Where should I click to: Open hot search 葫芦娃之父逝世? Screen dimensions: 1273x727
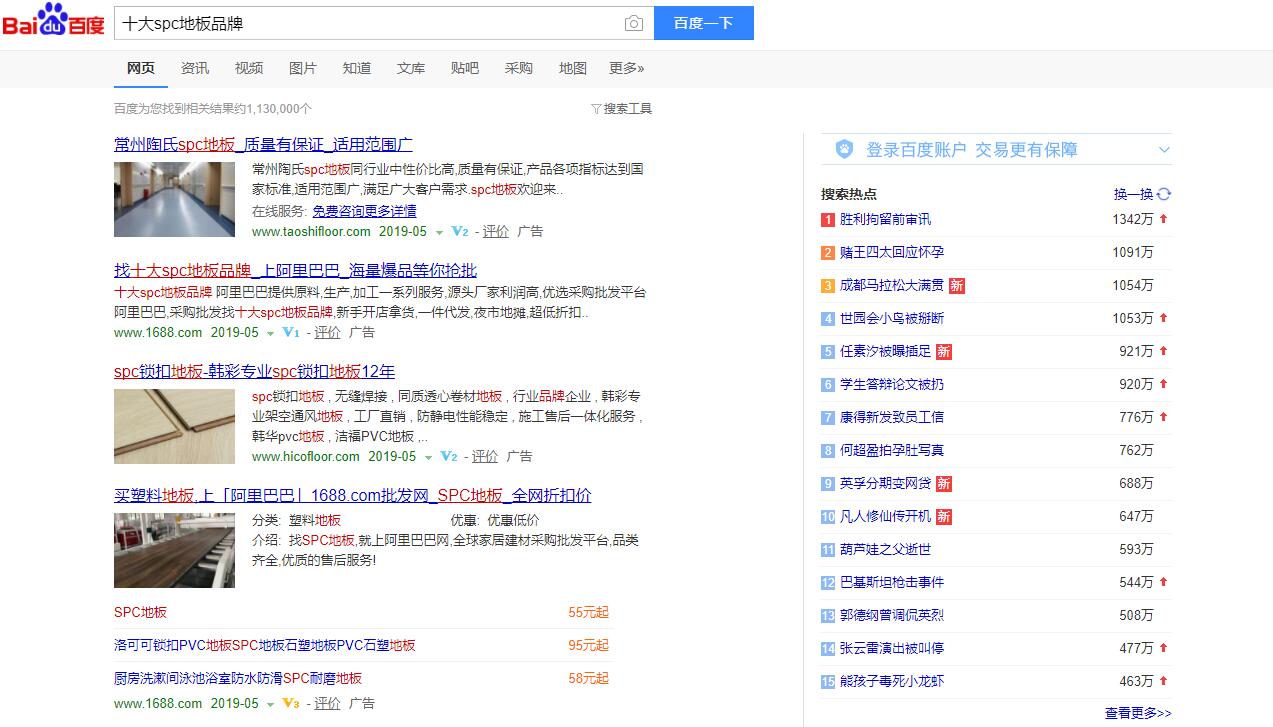885,549
